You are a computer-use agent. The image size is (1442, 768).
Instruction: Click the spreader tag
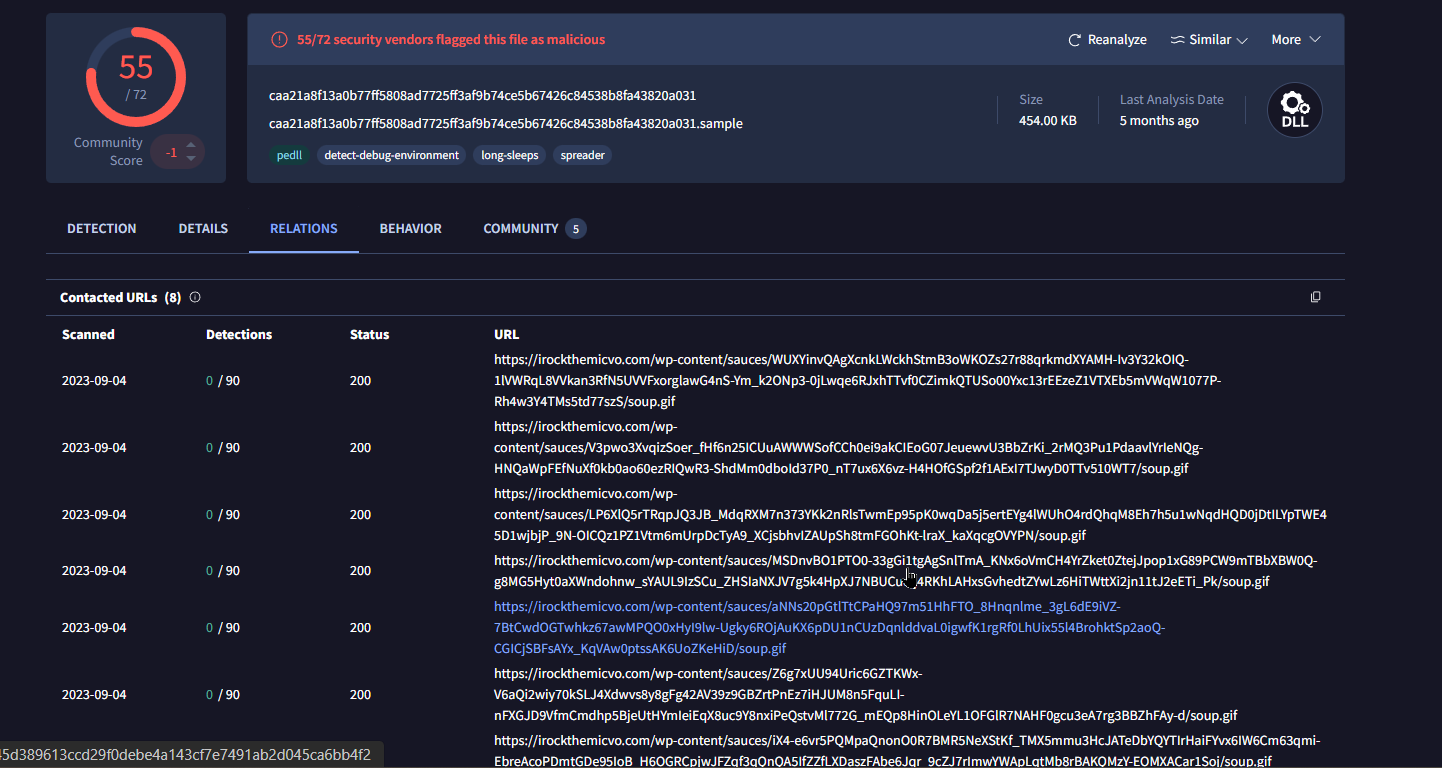point(582,155)
